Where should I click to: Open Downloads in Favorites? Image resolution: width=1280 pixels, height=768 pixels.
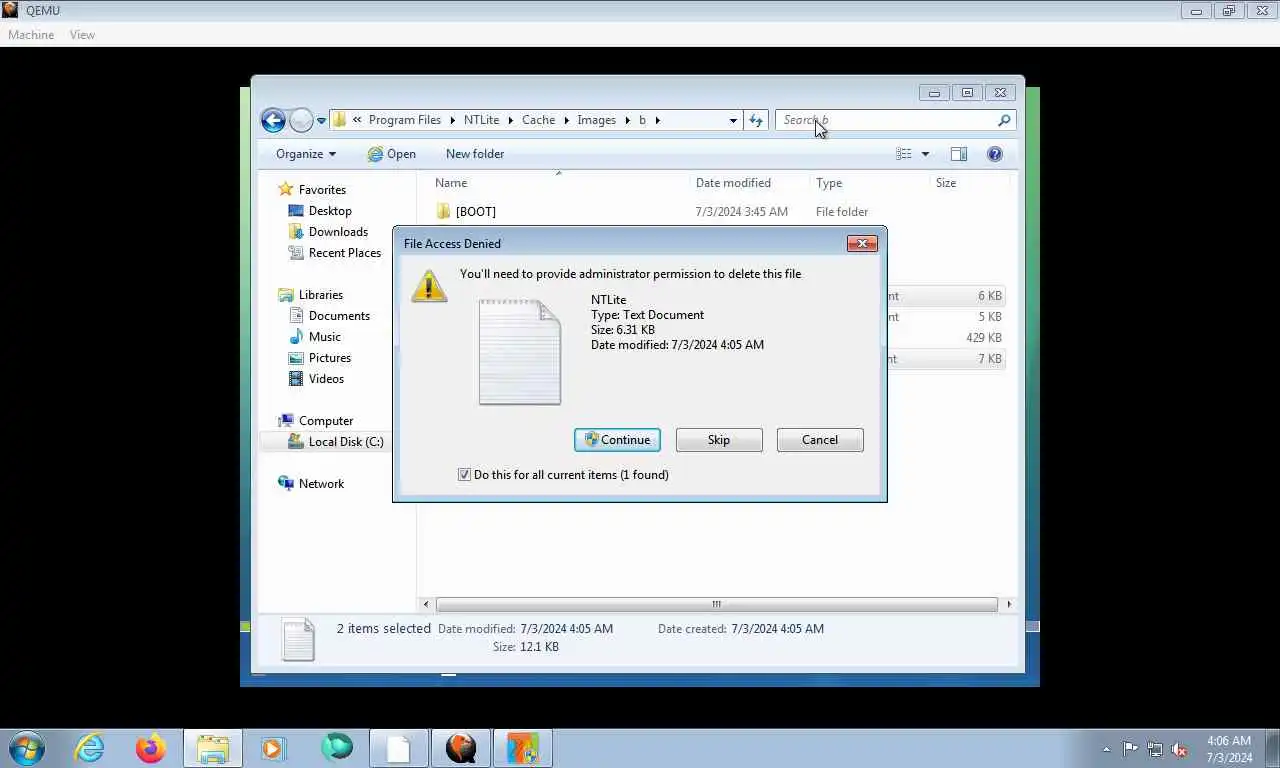tap(338, 232)
